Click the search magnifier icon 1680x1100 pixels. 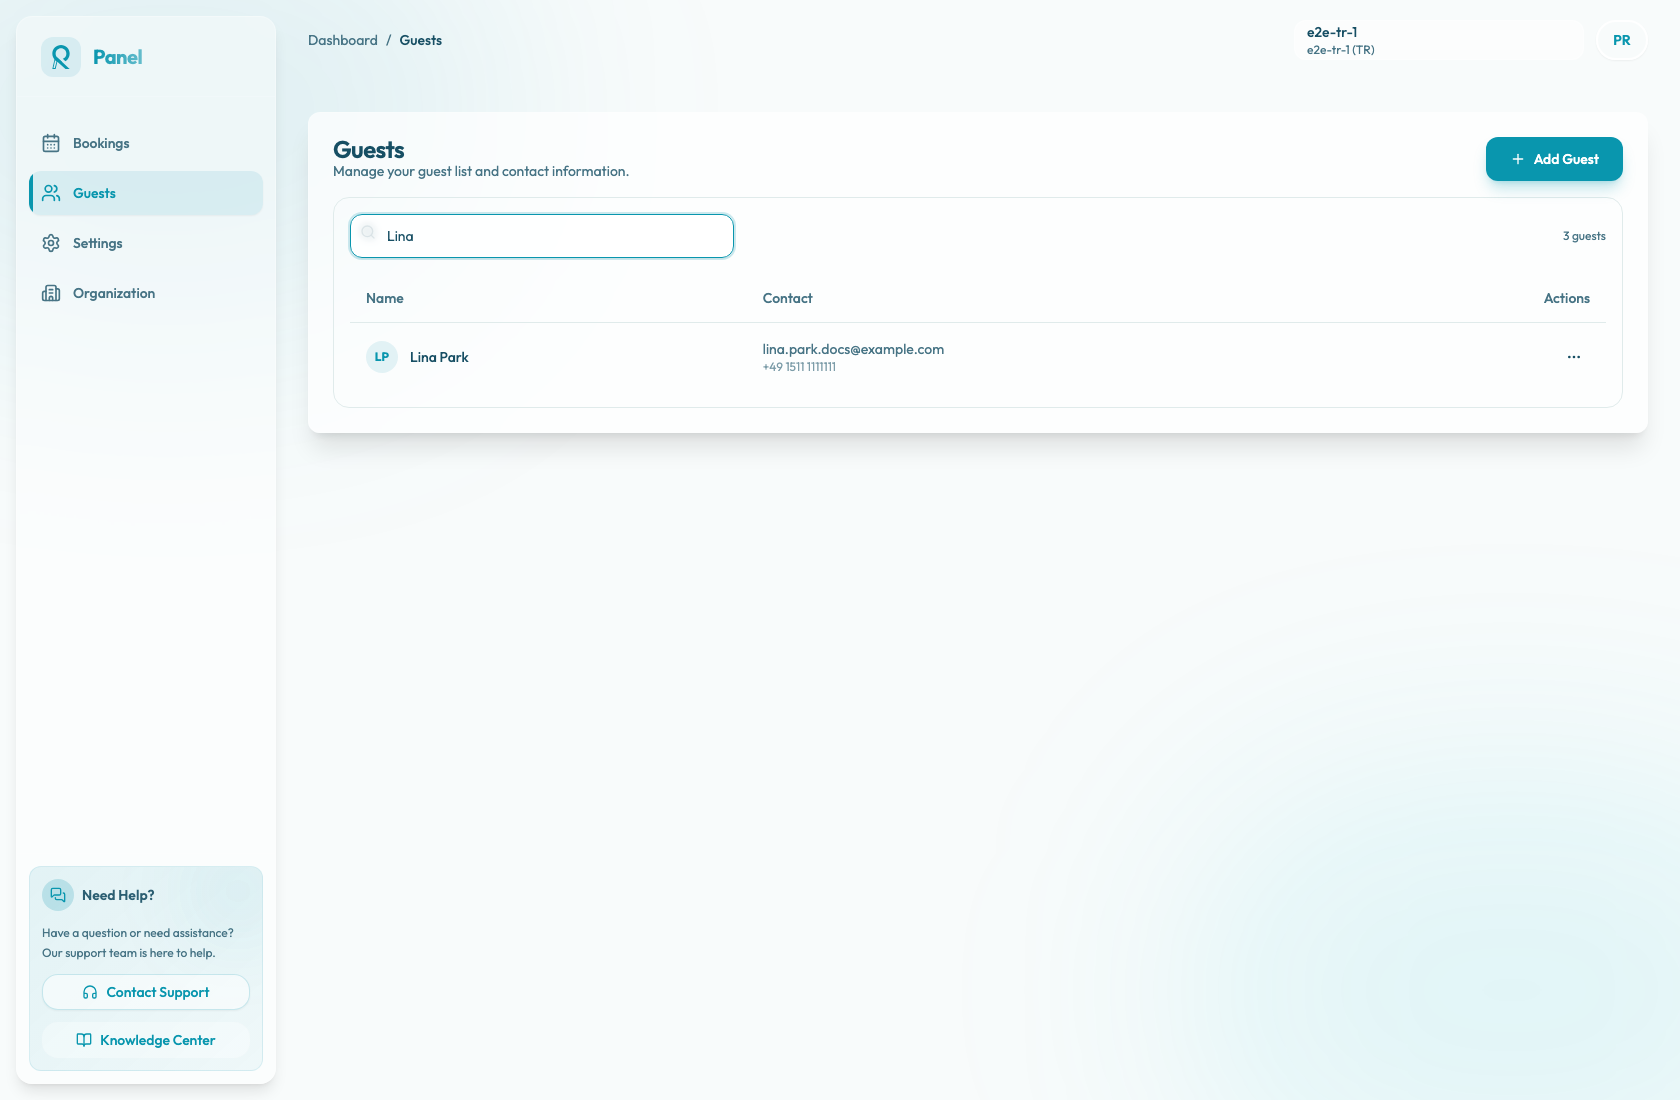(x=368, y=233)
